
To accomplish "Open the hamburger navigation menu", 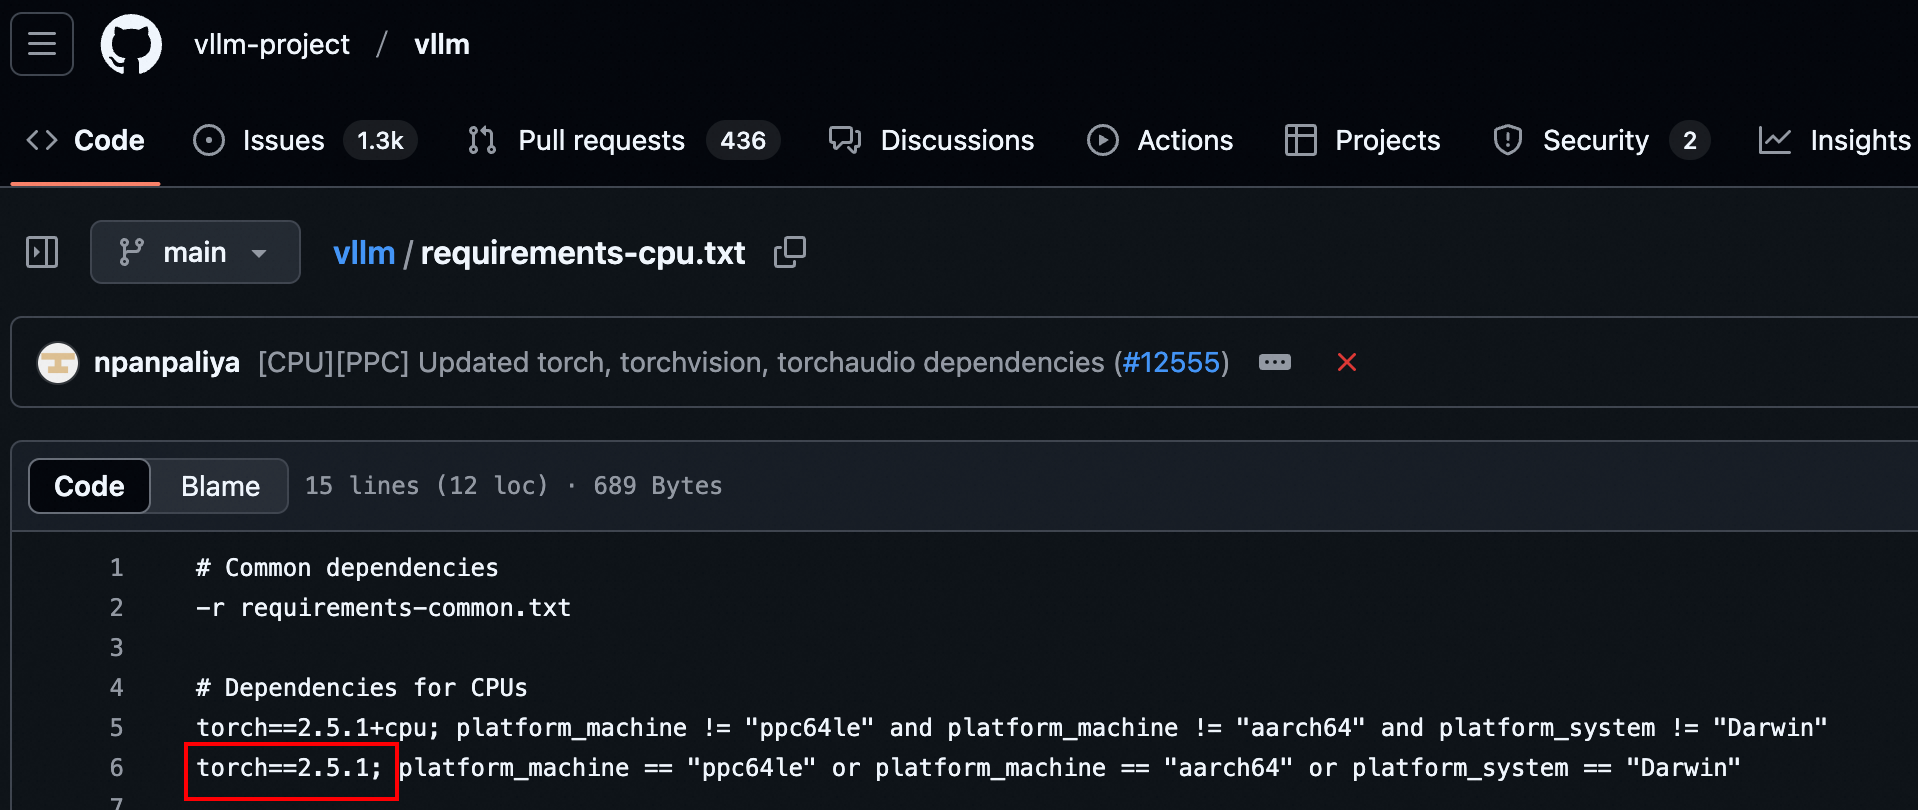I will coord(42,44).
